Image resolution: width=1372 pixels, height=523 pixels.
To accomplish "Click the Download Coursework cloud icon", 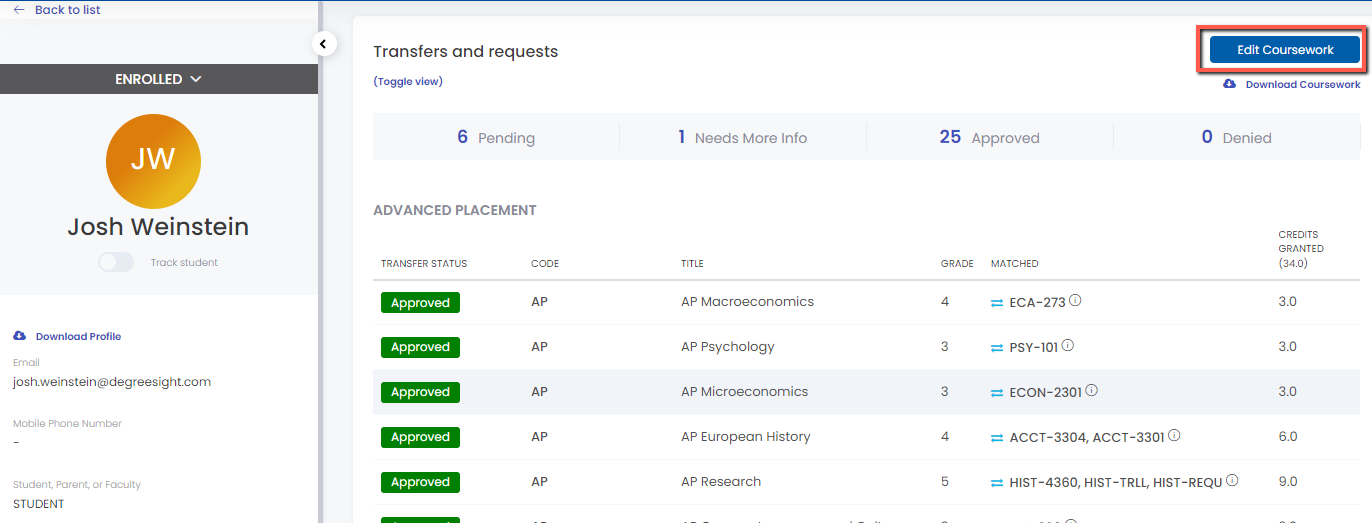I will (x=1229, y=85).
